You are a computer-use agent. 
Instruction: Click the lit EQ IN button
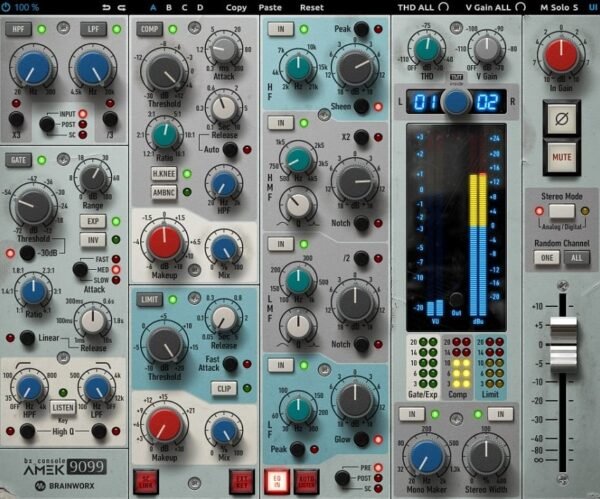click(x=277, y=482)
